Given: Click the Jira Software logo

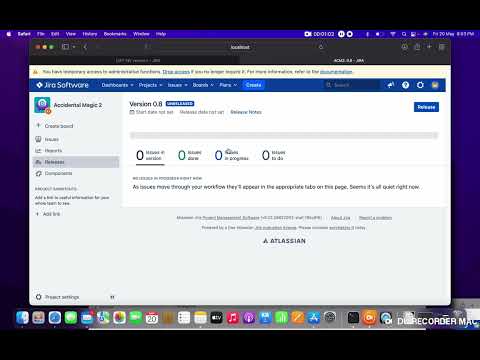Looking at the screenshot, I should coord(63,85).
